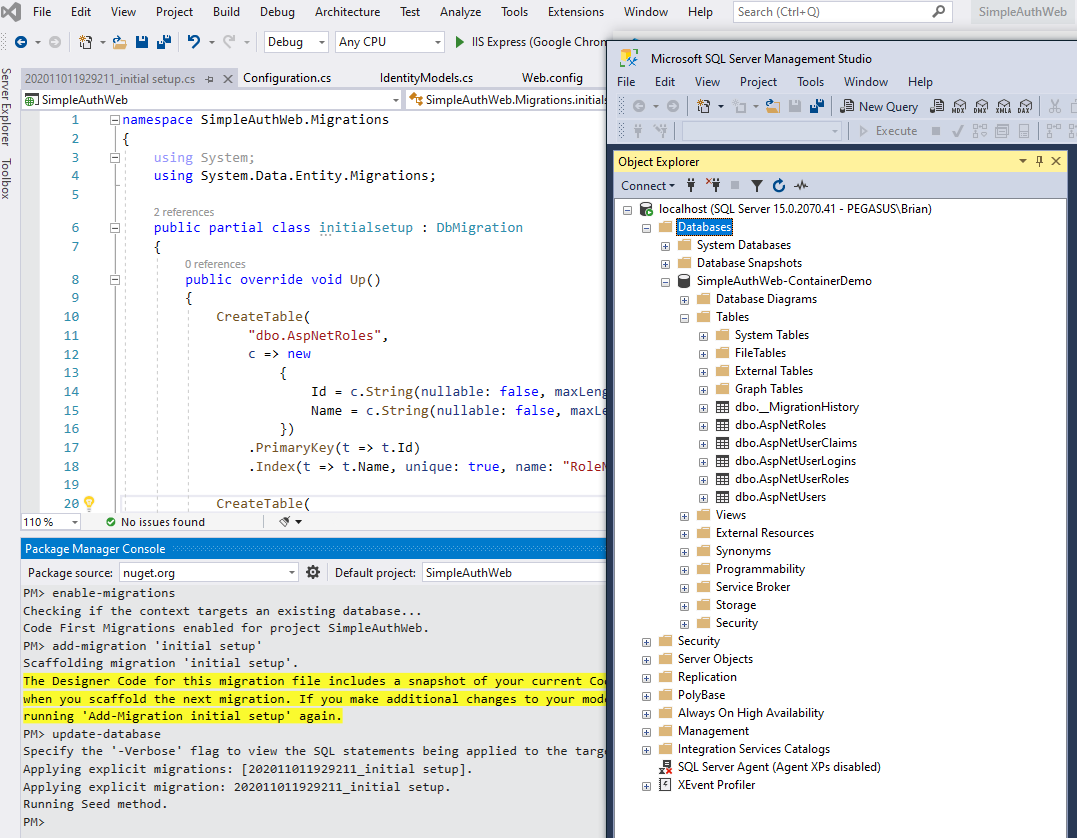Click the lightbulb quick action on line 20
Screen dimensions: 1077x838
(89, 503)
